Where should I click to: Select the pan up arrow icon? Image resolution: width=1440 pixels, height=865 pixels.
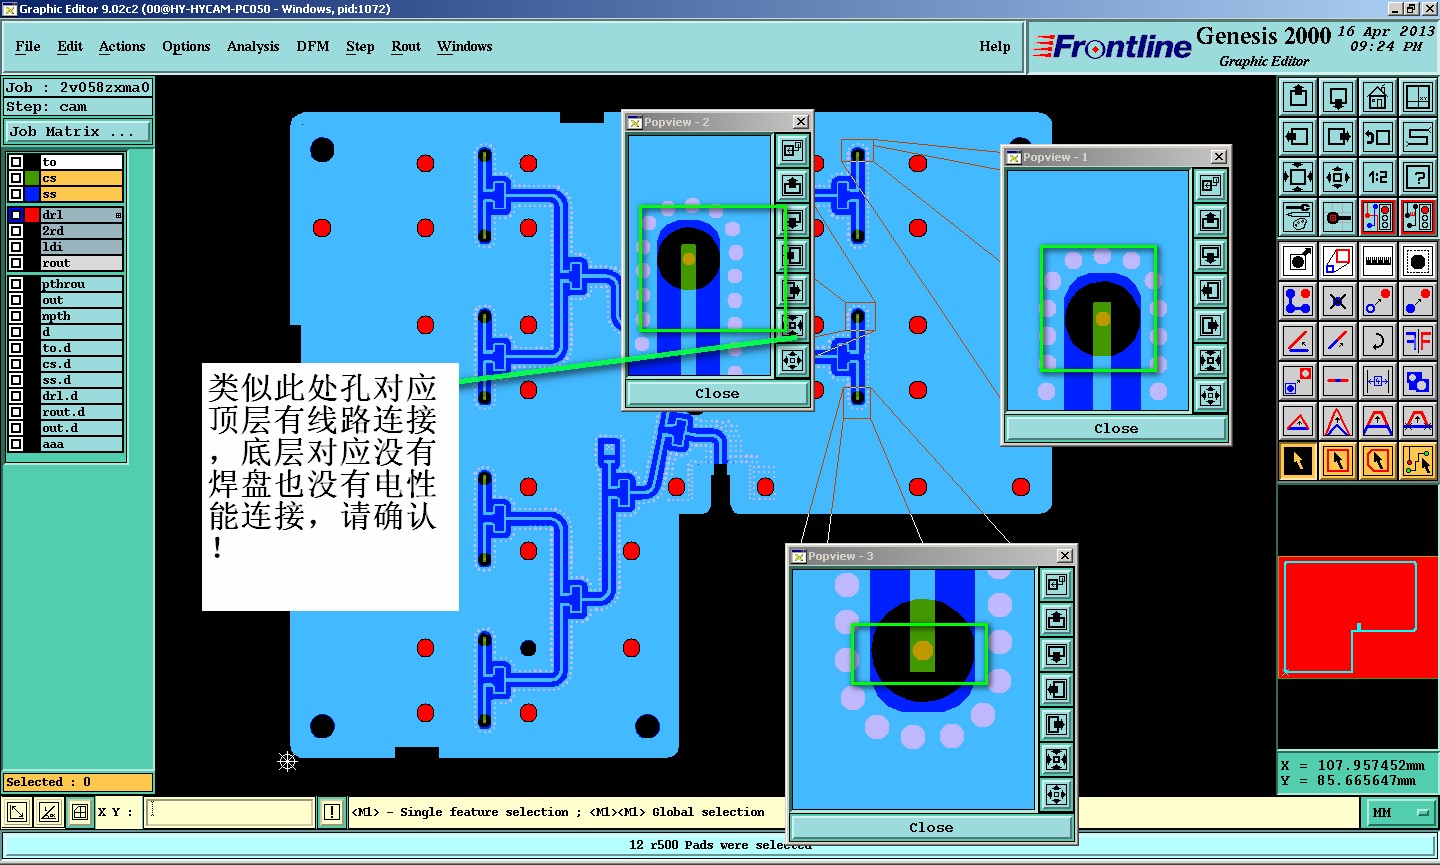(1298, 98)
